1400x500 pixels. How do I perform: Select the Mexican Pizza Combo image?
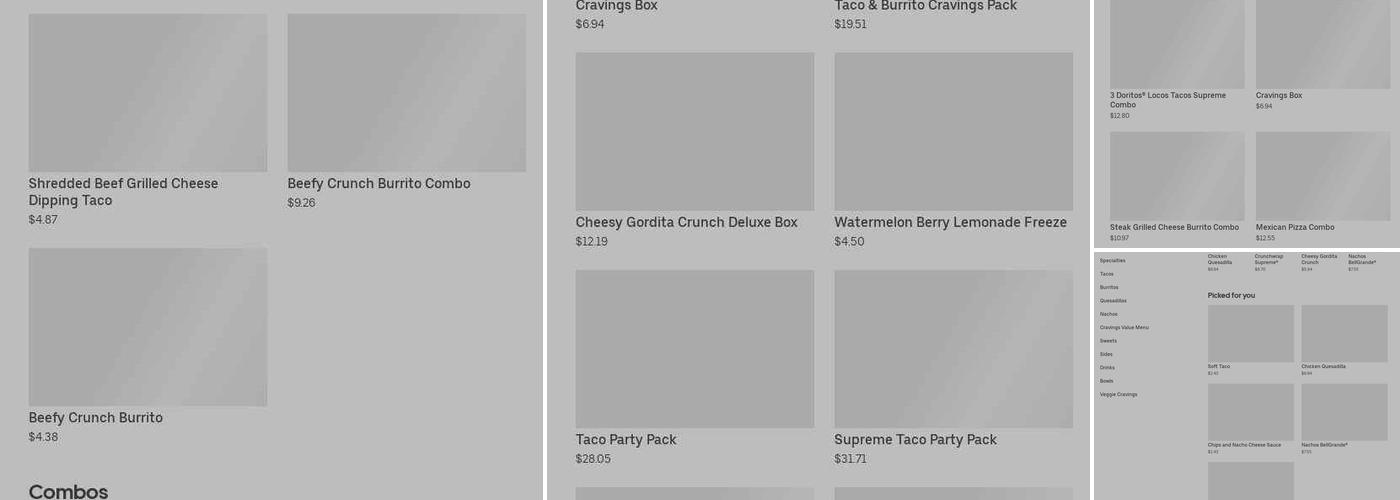click(x=1322, y=177)
